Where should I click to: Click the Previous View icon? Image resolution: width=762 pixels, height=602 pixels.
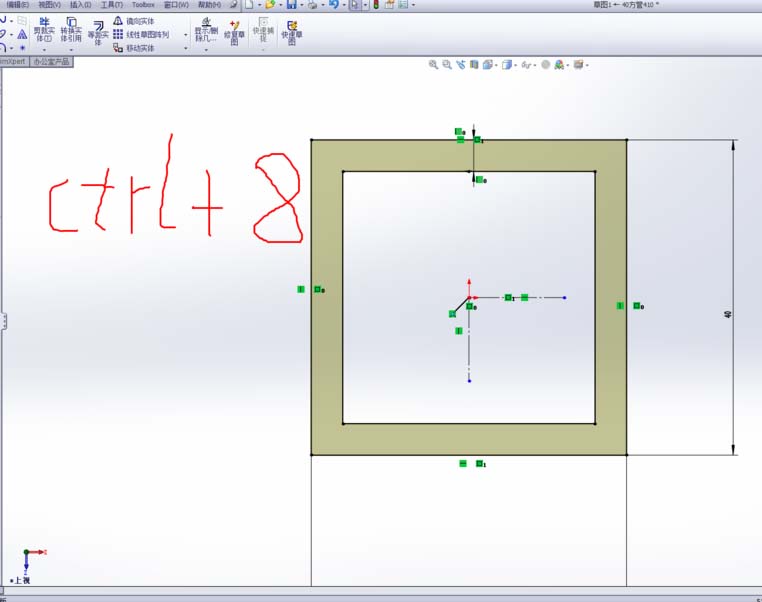click(x=460, y=65)
